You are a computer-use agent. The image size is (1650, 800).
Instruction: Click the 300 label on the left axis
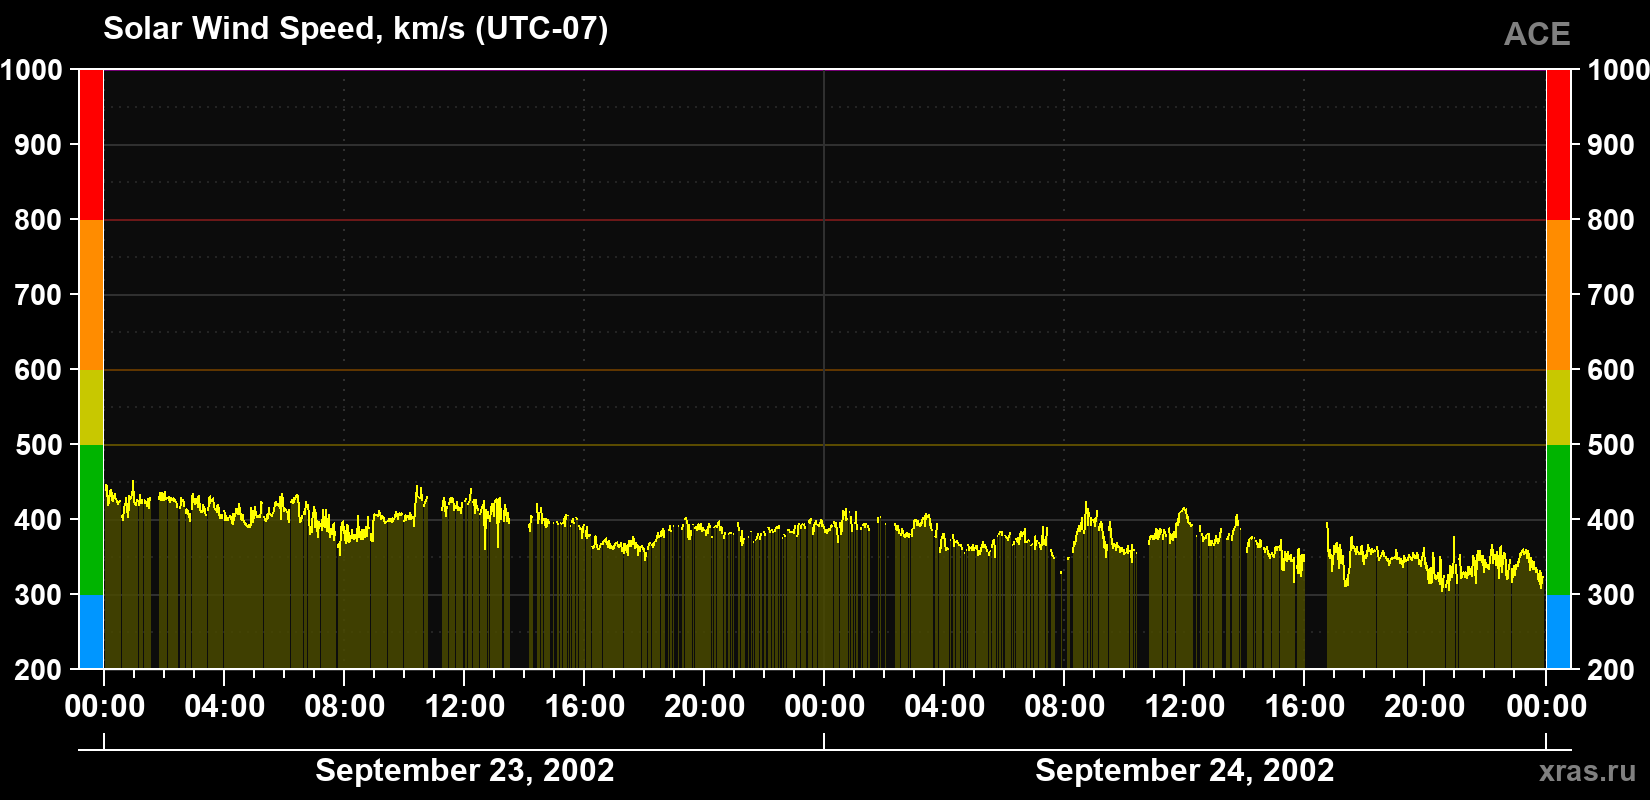tap(39, 595)
